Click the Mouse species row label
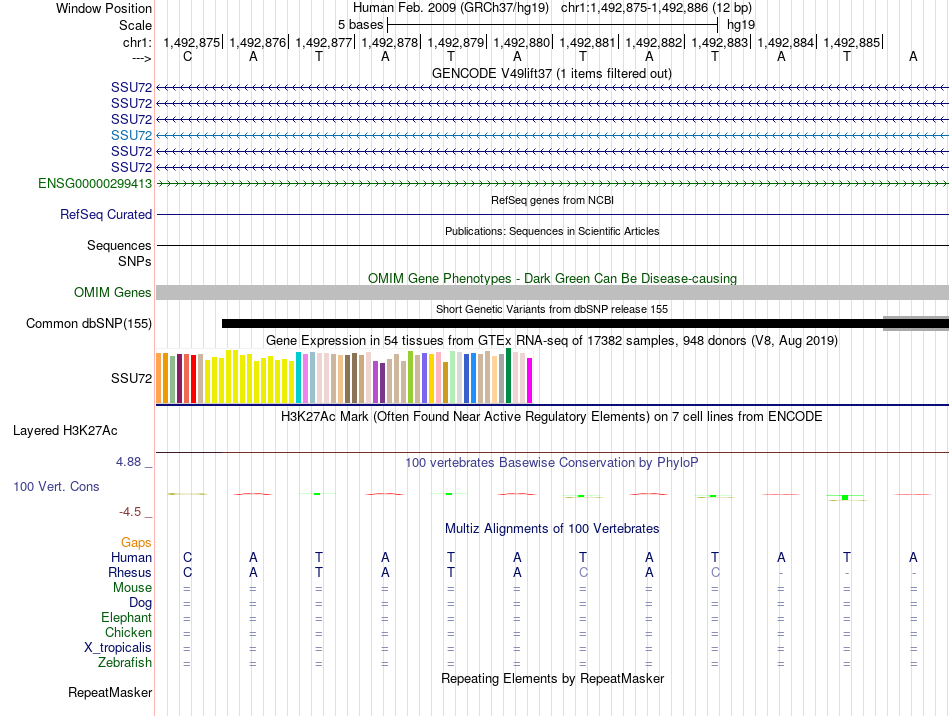 pos(132,588)
